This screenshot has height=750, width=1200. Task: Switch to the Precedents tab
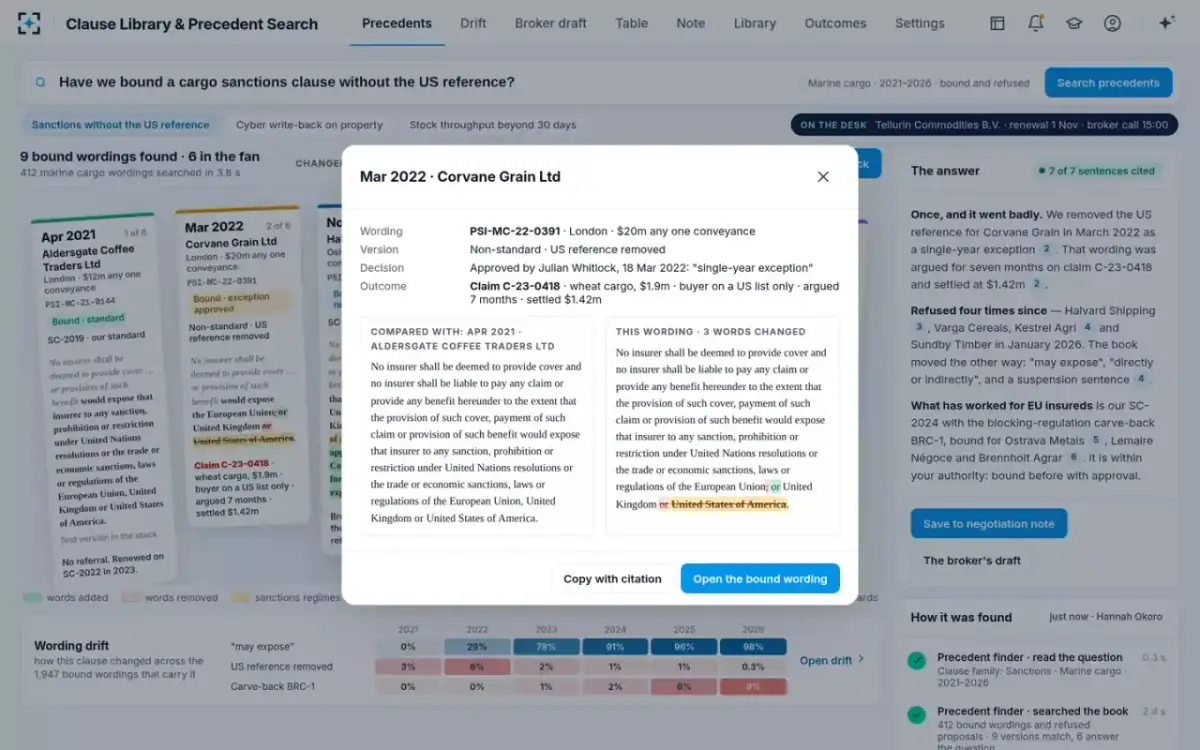(397, 23)
